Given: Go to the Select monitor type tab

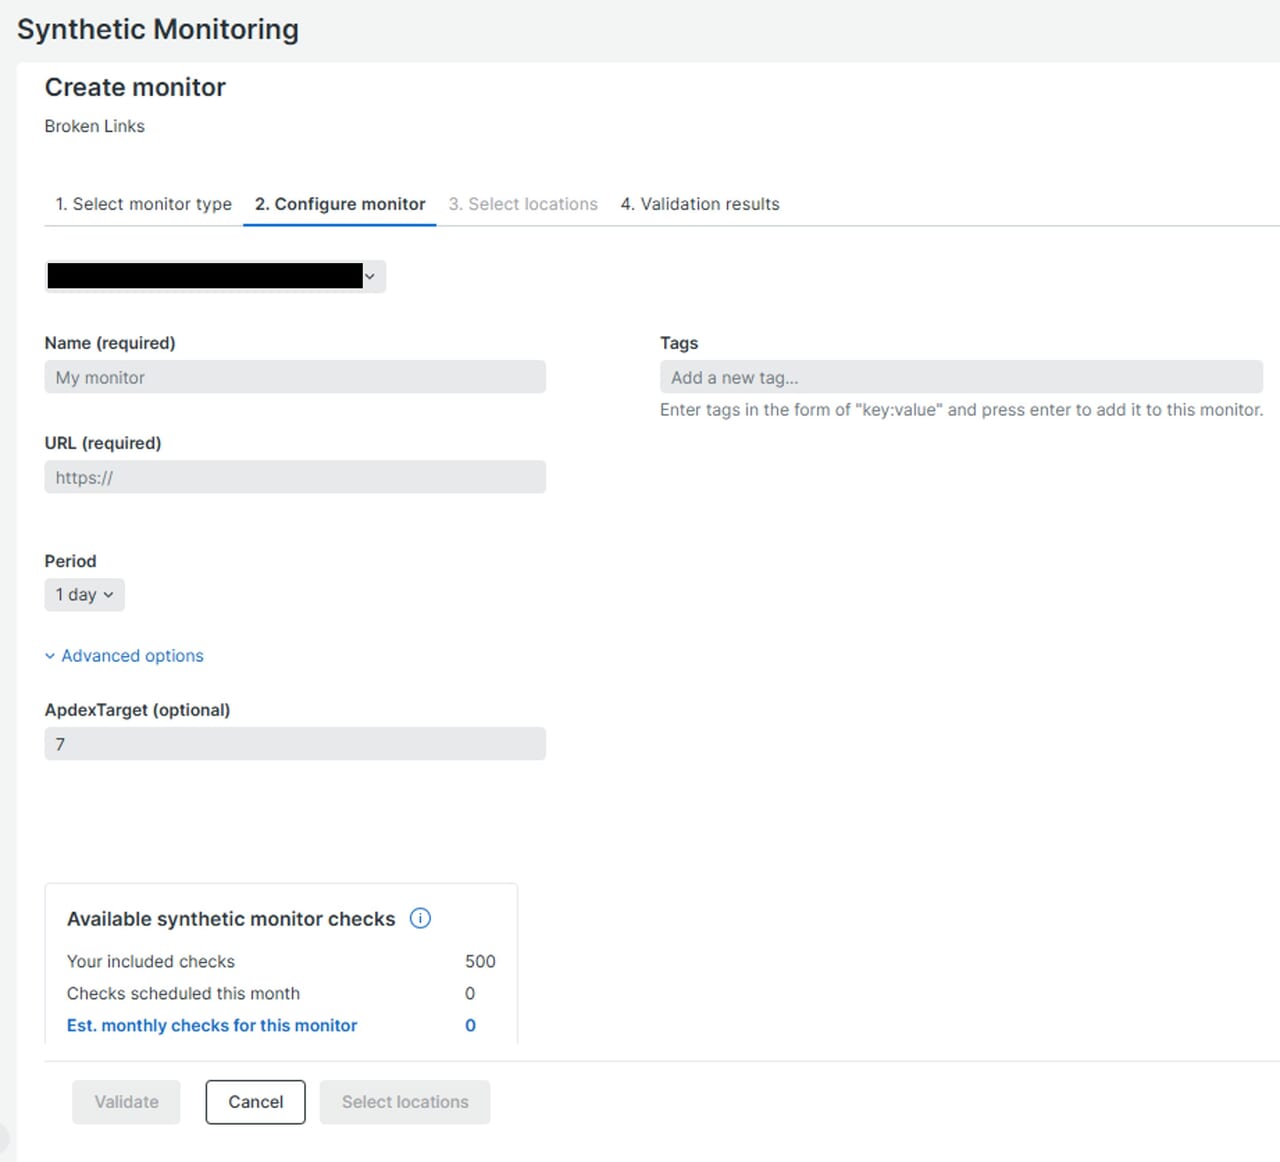Looking at the screenshot, I should 143,204.
